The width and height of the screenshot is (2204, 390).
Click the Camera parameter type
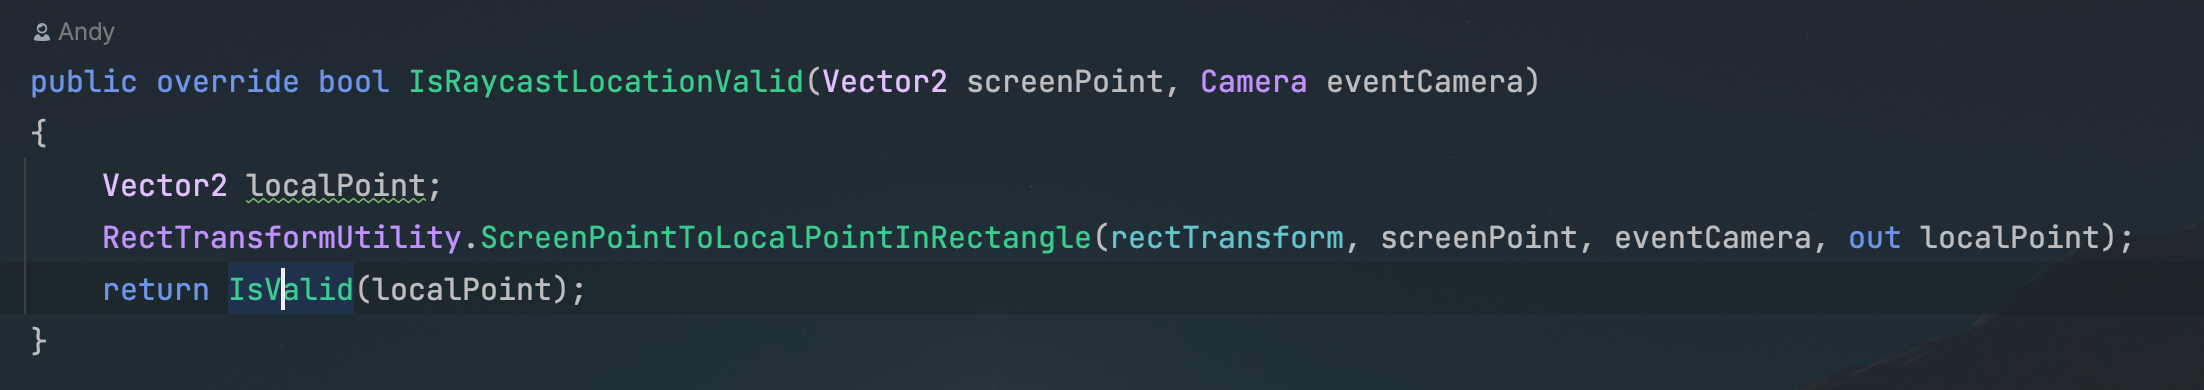(x=1254, y=82)
